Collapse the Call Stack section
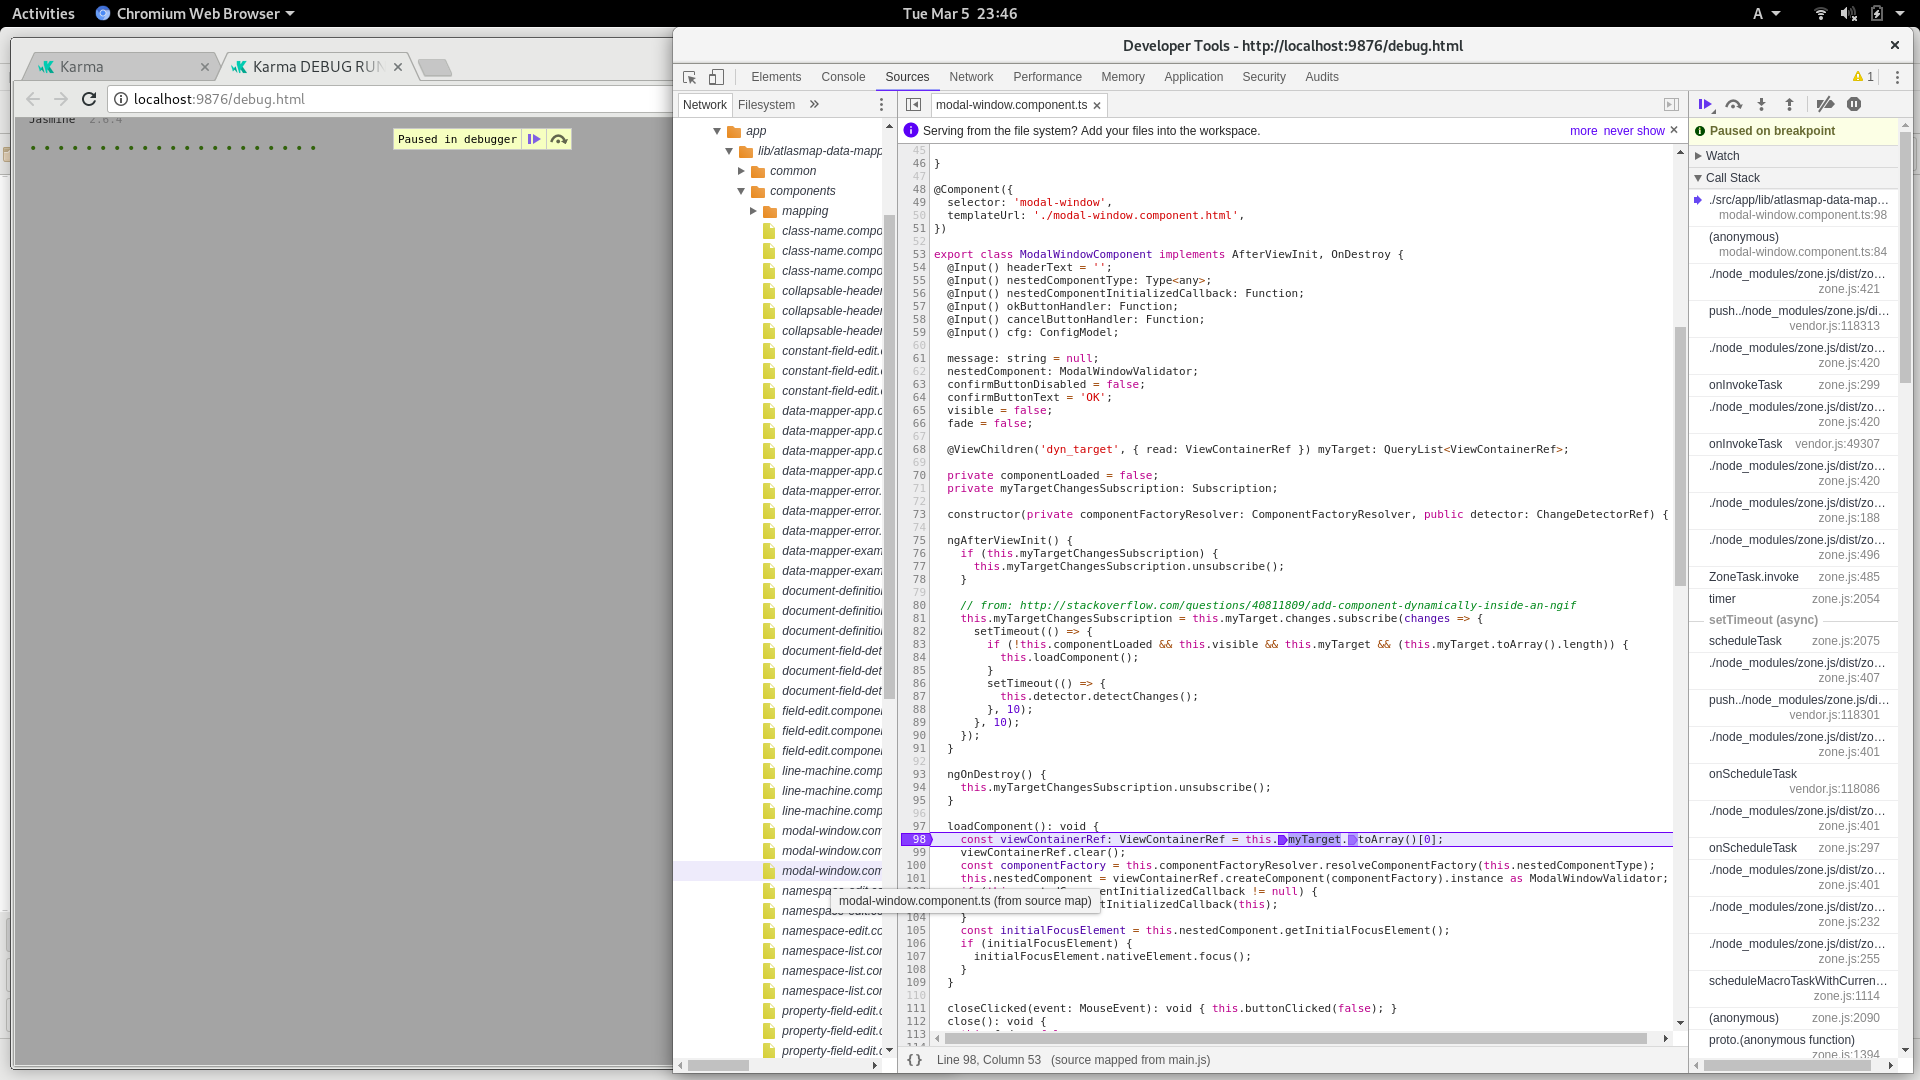1920x1080 pixels. pos(1794,178)
